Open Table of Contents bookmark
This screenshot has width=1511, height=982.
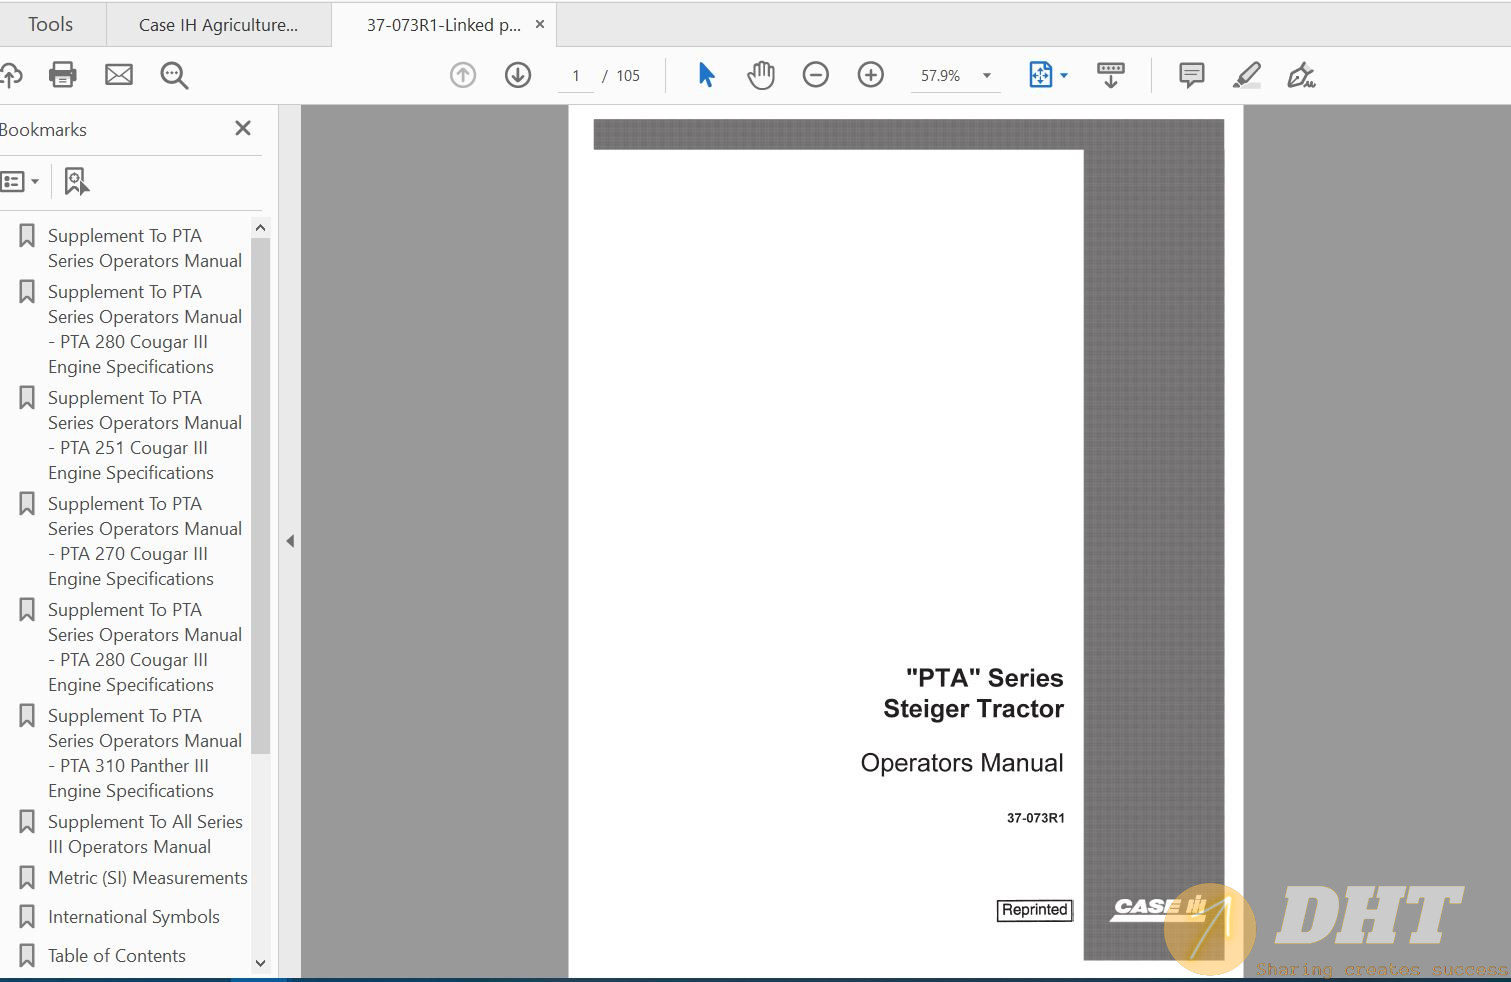116,955
